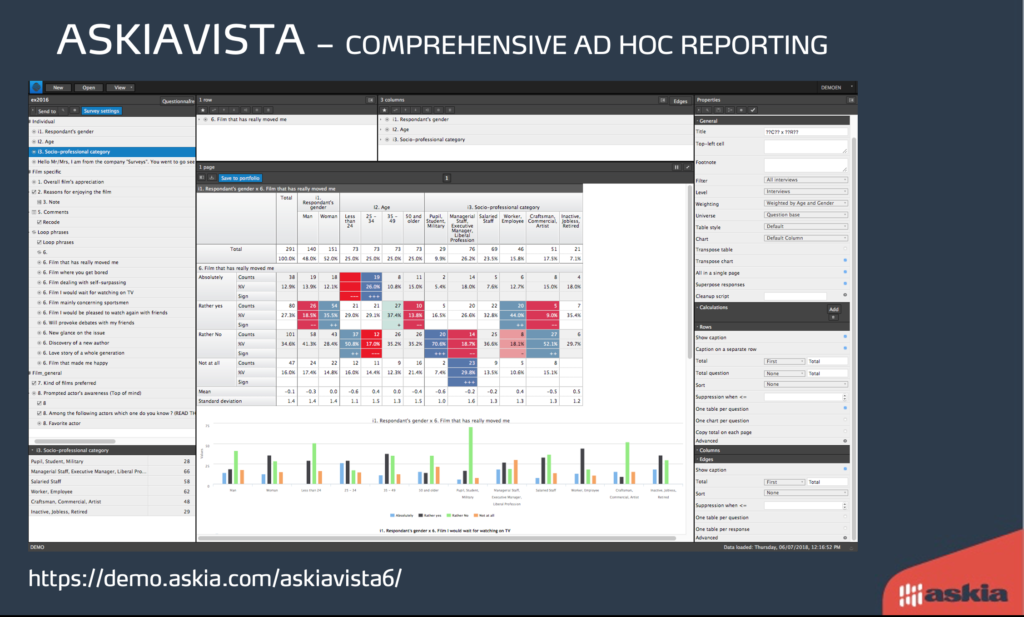Click the pause-style icon in the 1 page header
This screenshot has width=1024, height=617.
(x=677, y=167)
